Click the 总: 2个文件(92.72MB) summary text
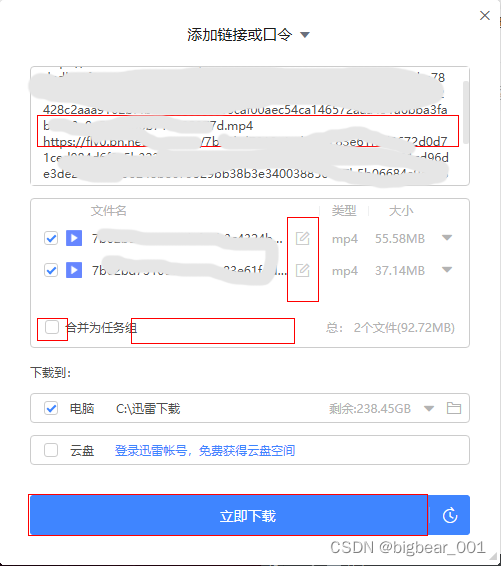The width and height of the screenshot is (501, 566). coord(390,328)
